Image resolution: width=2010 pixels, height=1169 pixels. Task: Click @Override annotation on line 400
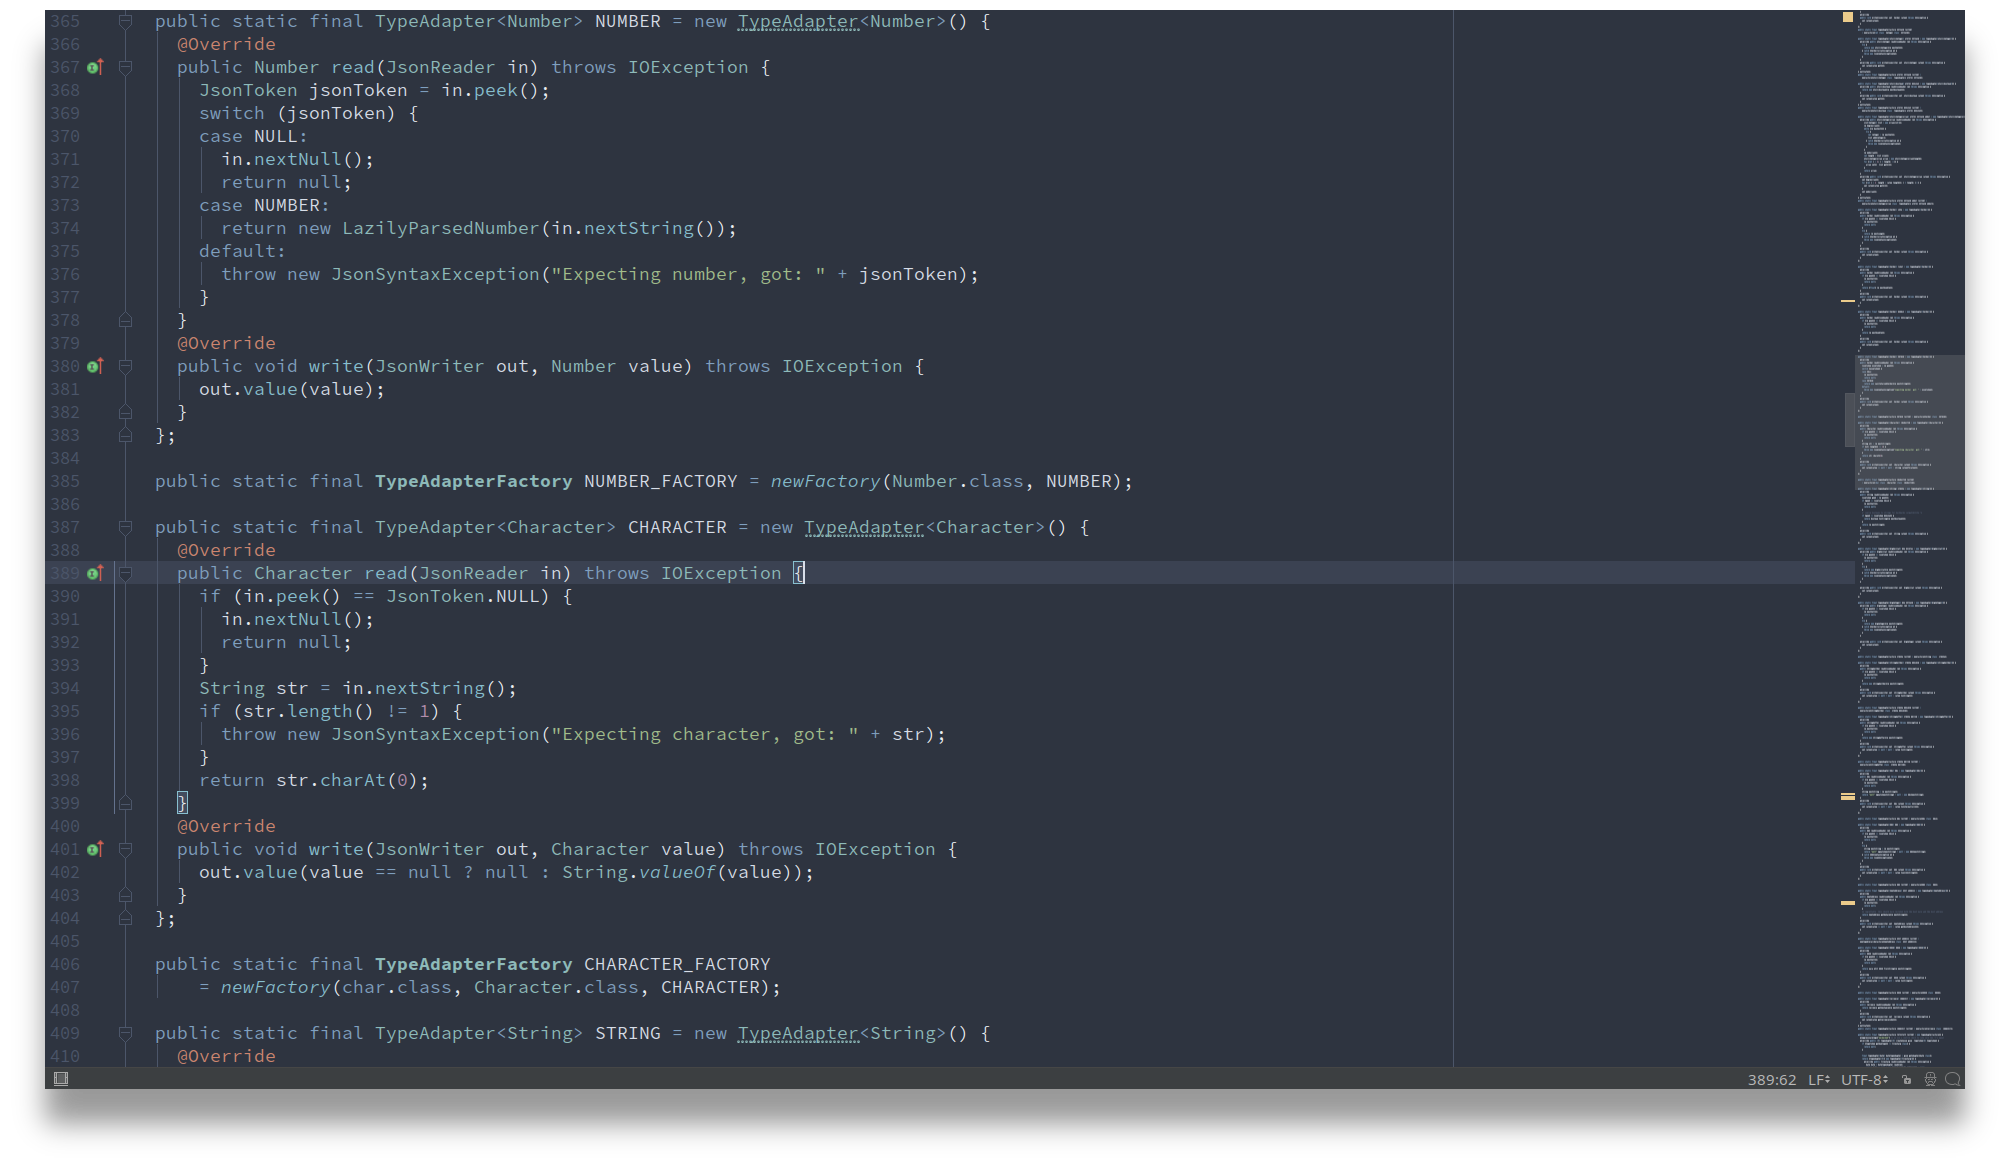[x=226, y=826]
